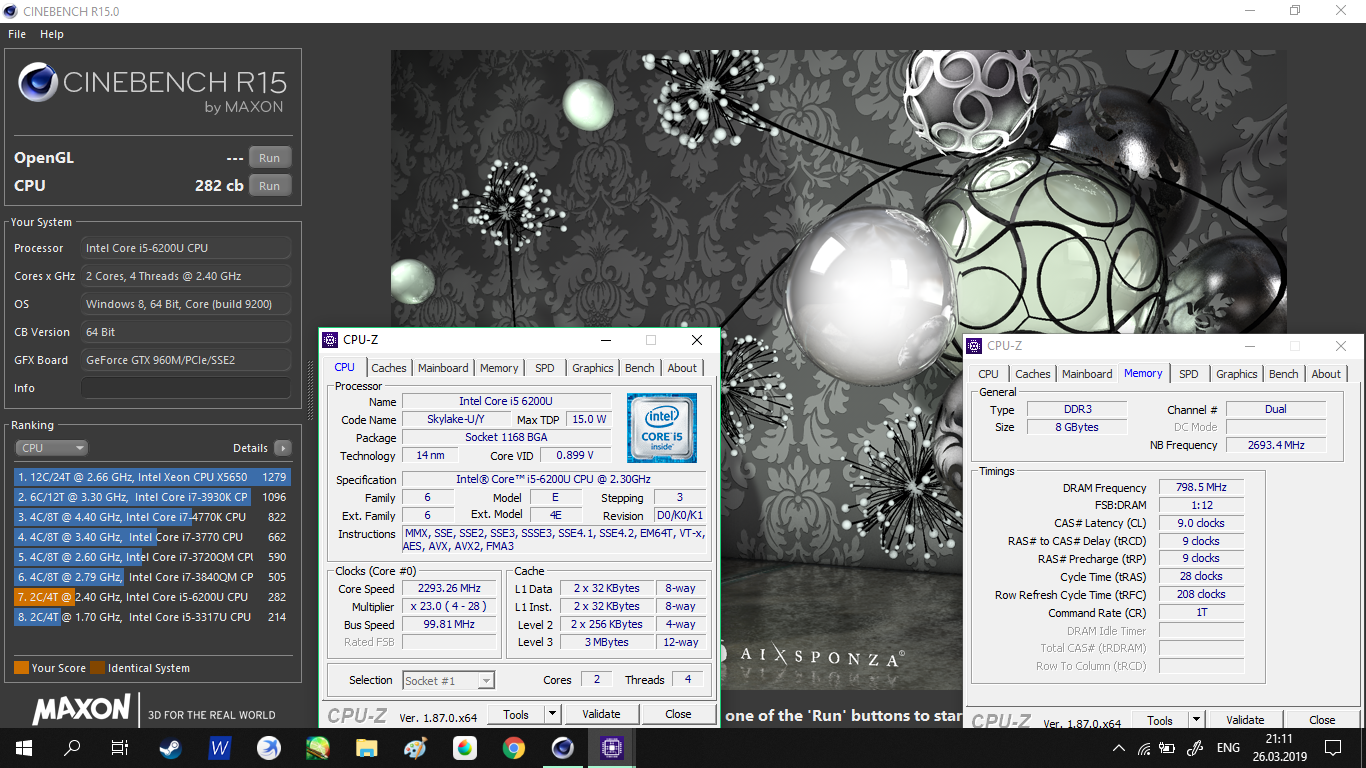Open the Action Center notifications icon
The image size is (1366, 768).
tap(1333, 747)
